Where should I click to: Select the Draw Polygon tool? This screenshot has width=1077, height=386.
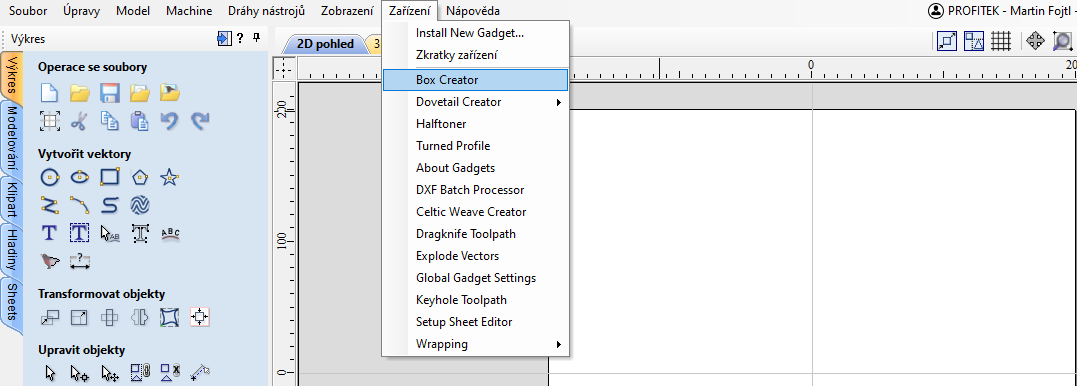pyautogui.click(x=140, y=178)
